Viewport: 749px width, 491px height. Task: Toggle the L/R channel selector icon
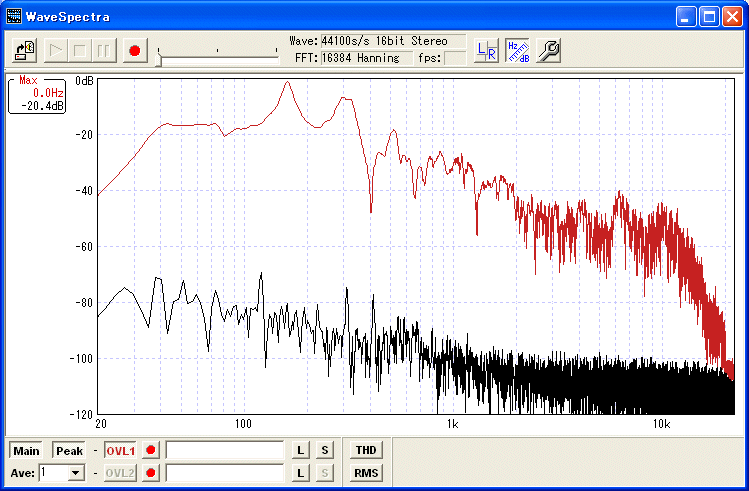pyautogui.click(x=486, y=51)
